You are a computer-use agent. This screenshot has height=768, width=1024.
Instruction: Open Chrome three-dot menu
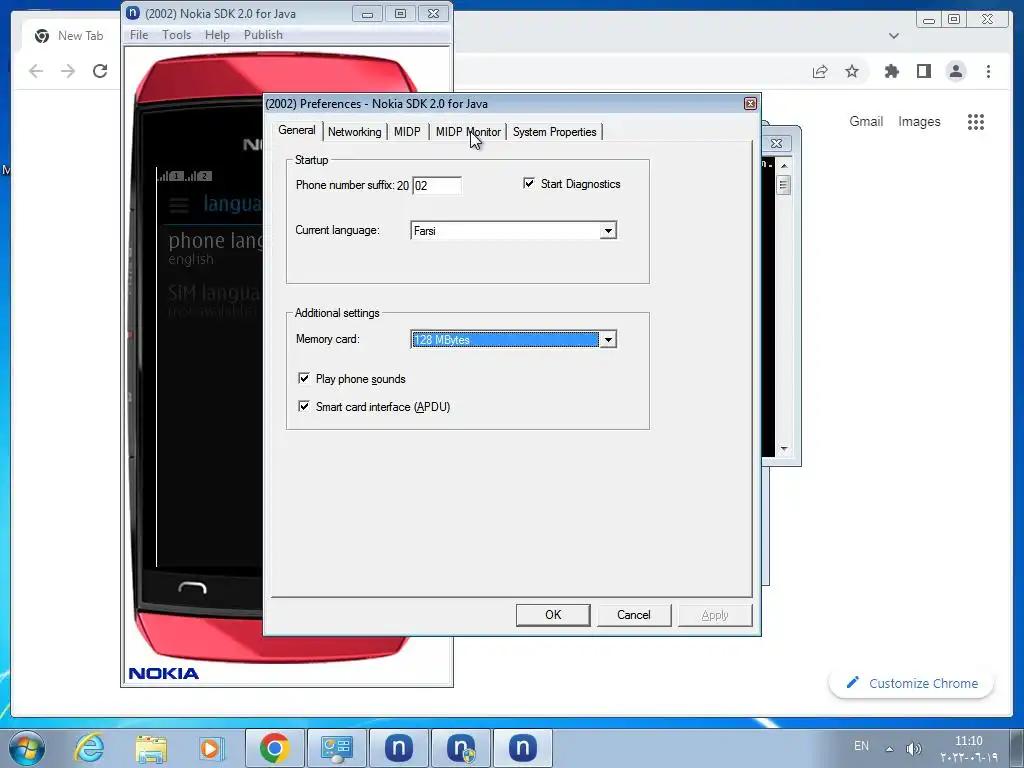coord(988,71)
